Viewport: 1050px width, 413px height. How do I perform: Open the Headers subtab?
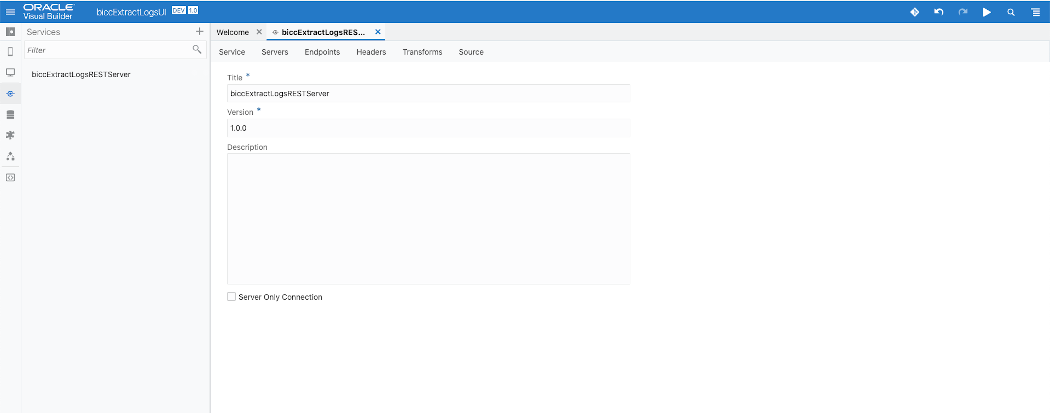pos(371,52)
